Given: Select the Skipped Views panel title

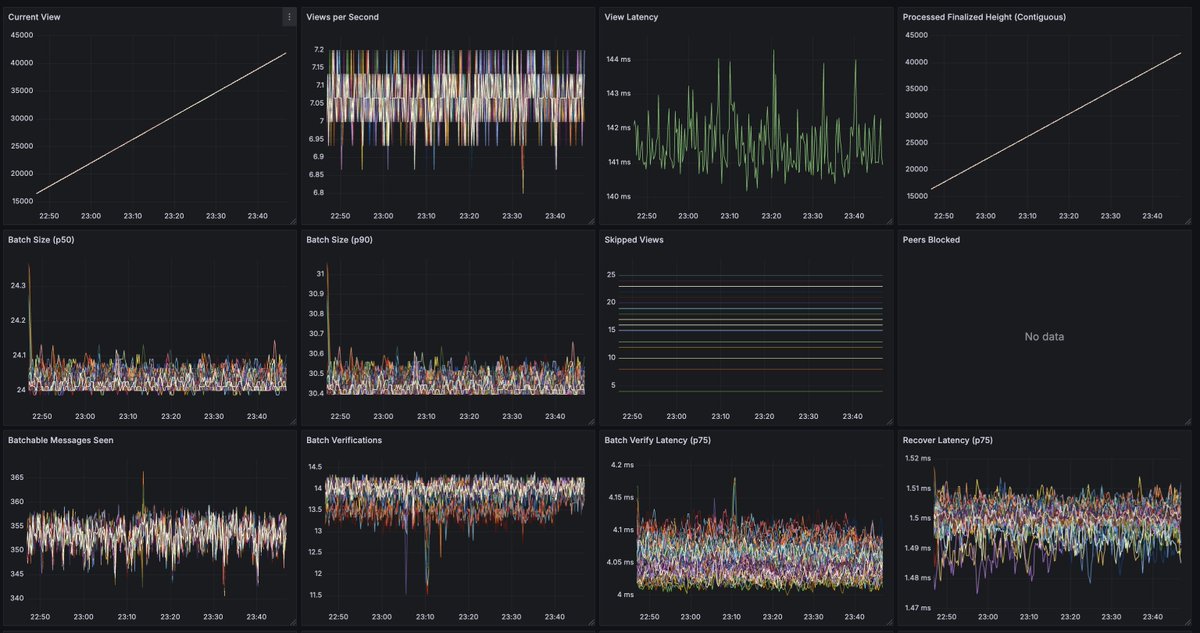Looking at the screenshot, I should tap(634, 240).
